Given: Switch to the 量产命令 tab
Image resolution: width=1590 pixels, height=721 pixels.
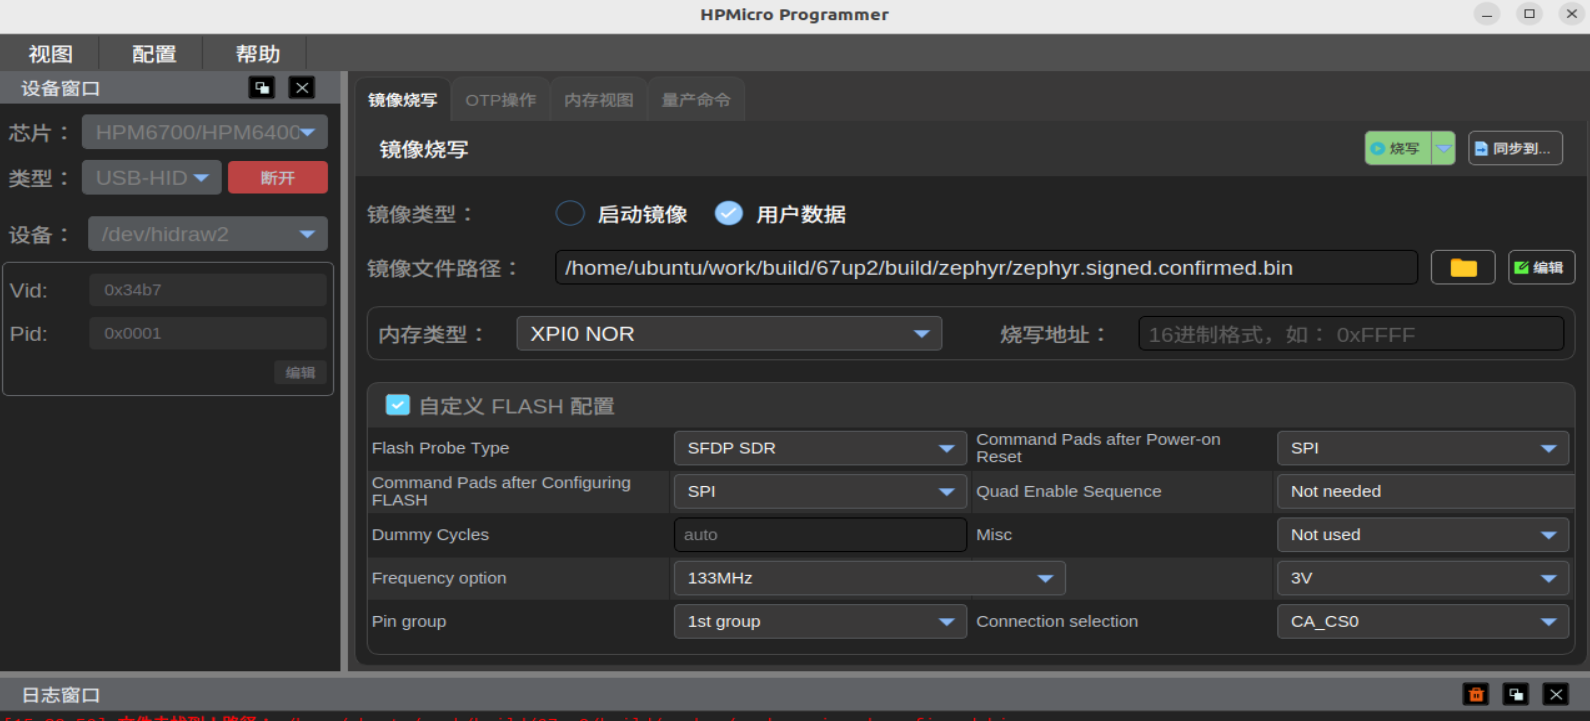Looking at the screenshot, I should pos(696,100).
